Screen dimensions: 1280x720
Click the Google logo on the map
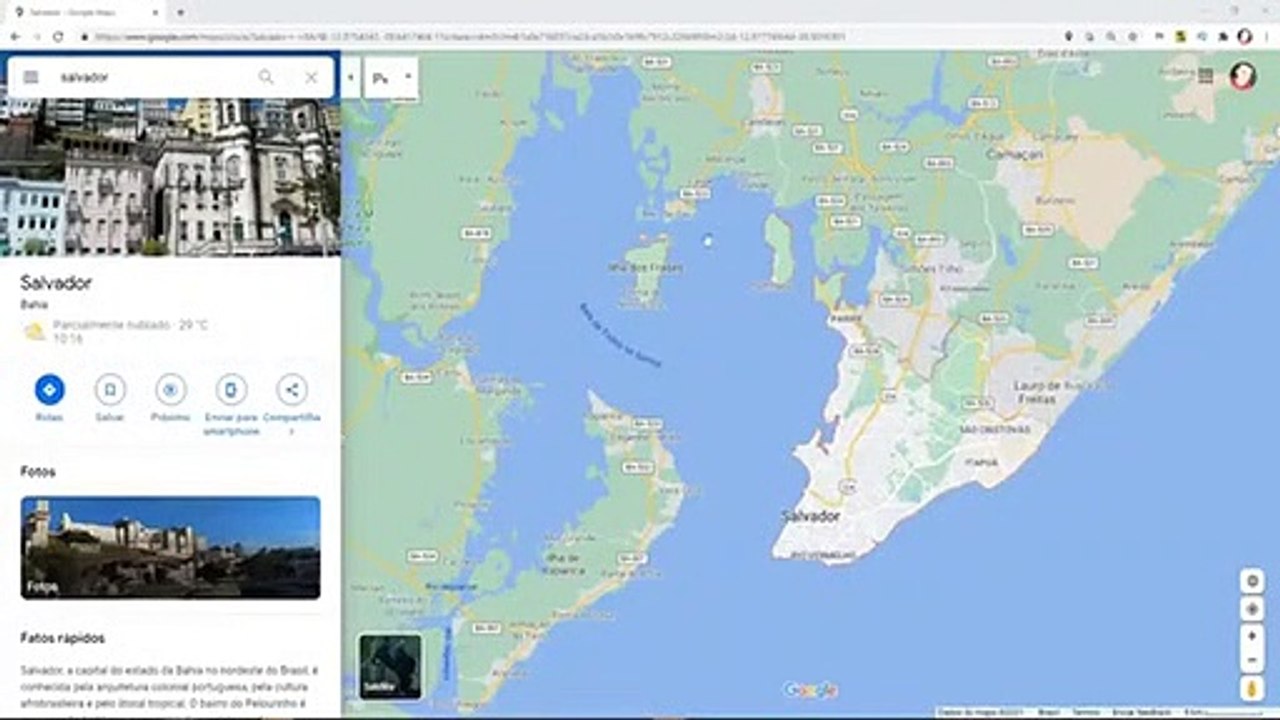(x=810, y=690)
